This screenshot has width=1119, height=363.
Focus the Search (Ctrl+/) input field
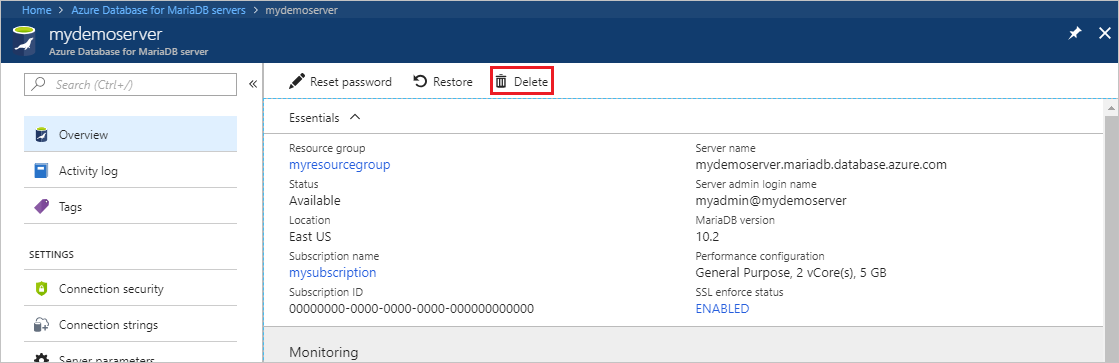[131, 84]
